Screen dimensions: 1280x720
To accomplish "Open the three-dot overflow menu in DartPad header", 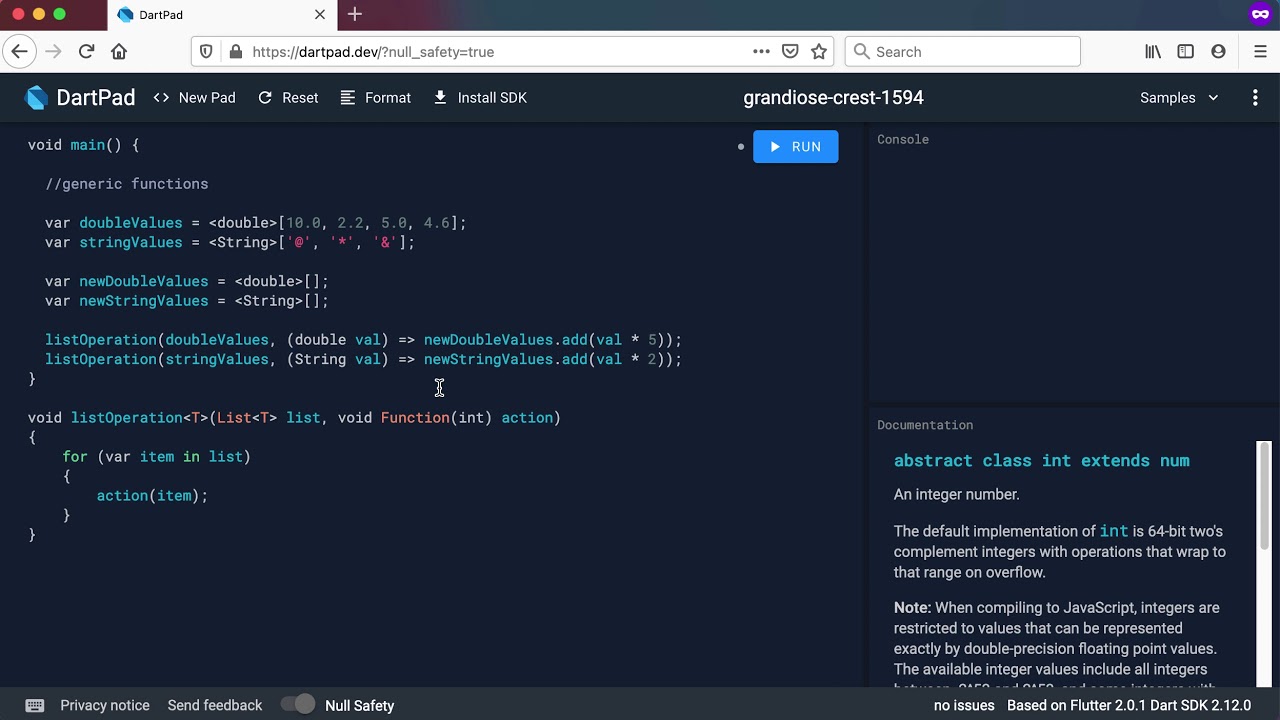I will point(1255,97).
